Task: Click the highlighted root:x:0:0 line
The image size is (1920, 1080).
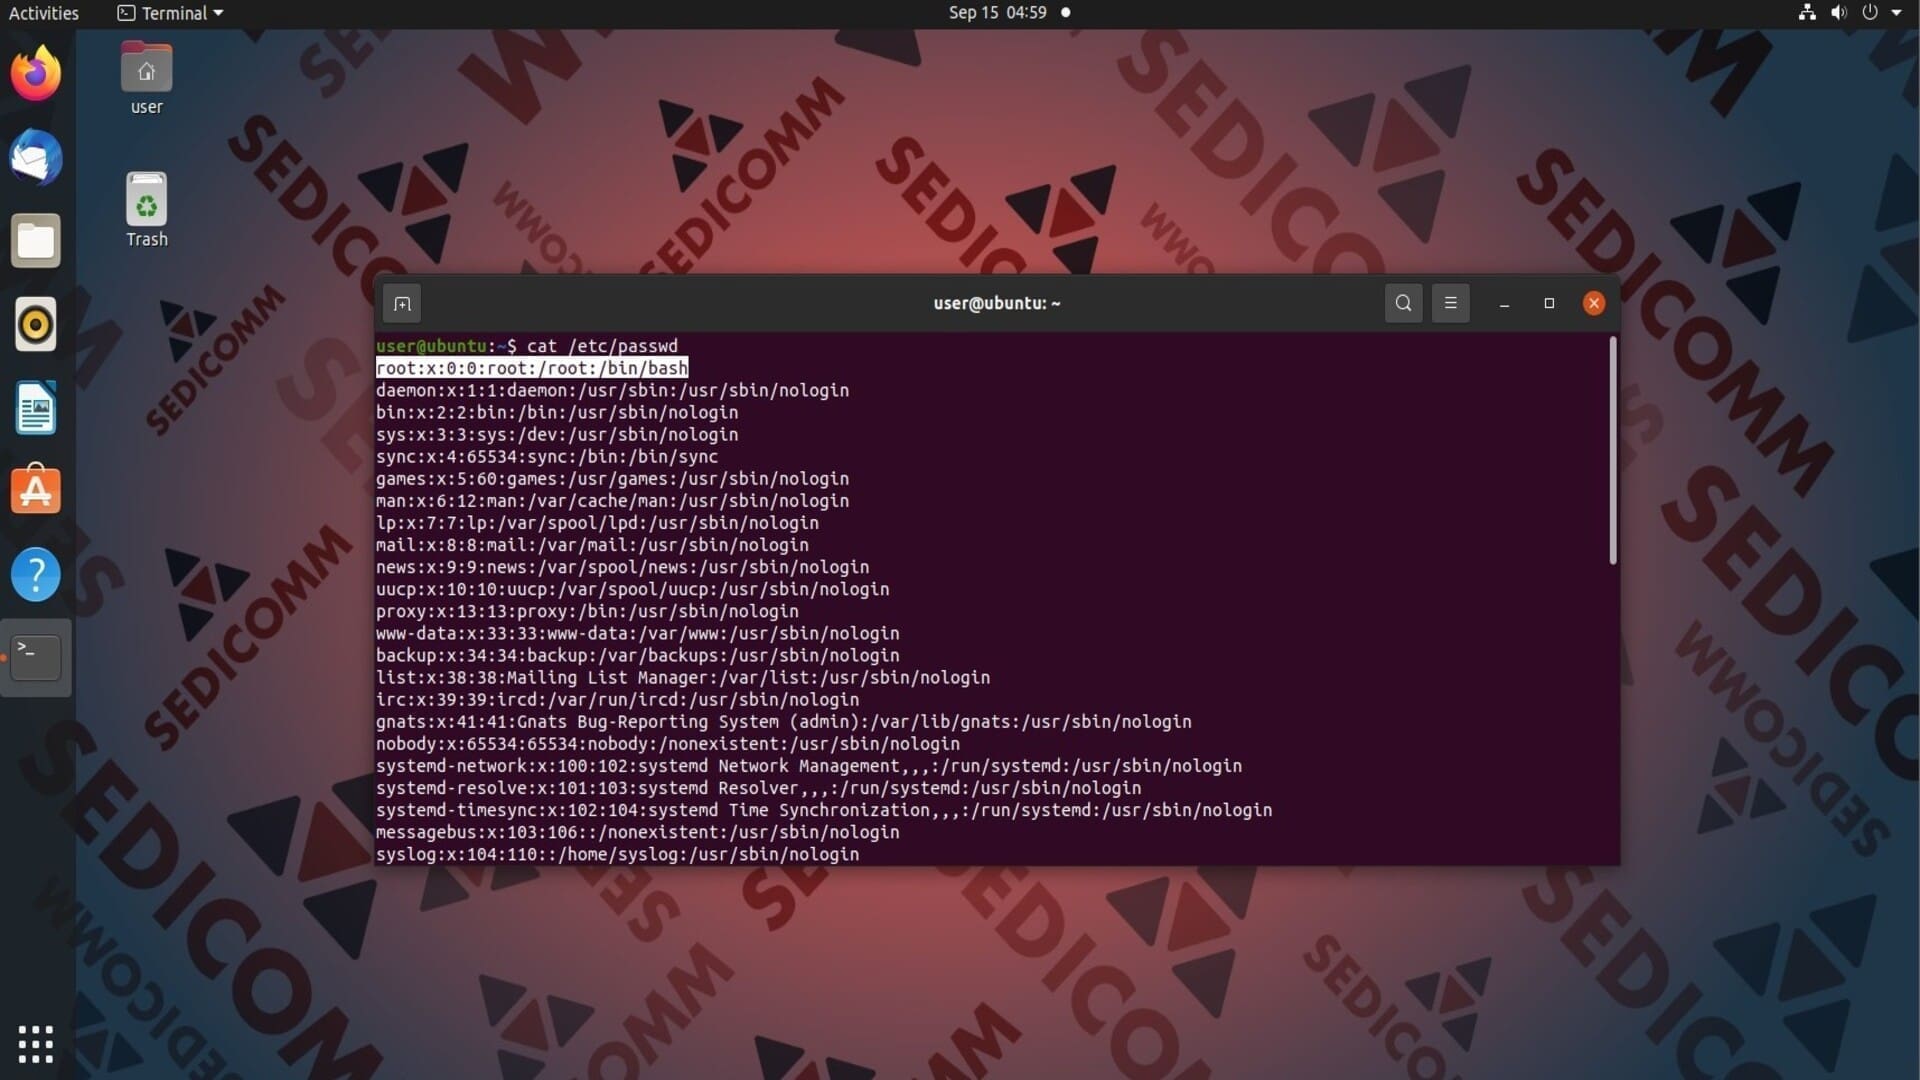Action: [x=532, y=368]
